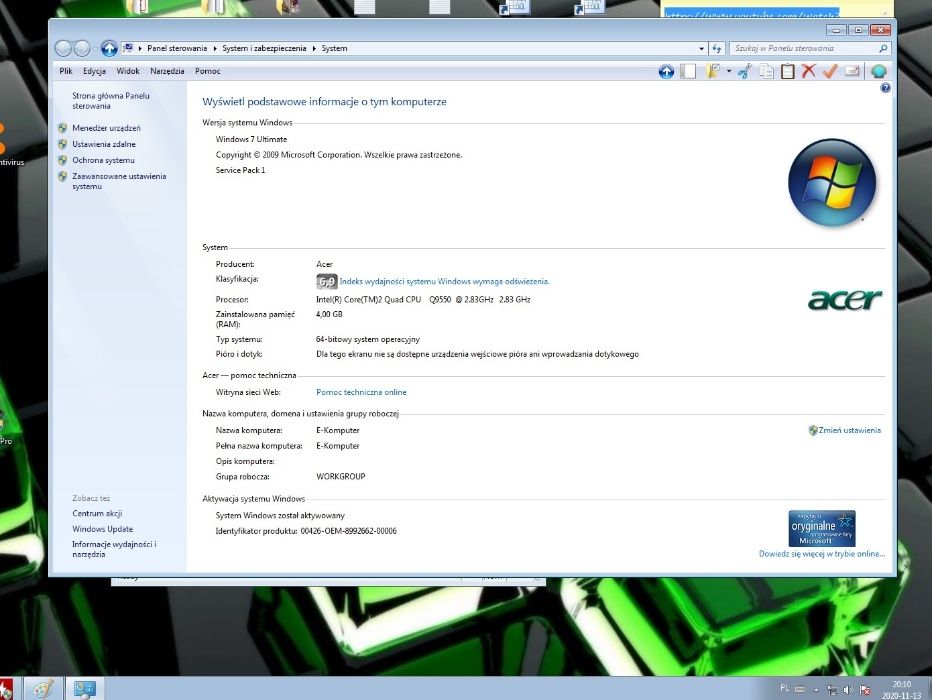Click the search magnifier icon
Viewport: 932px width, 700px height.
click(x=883, y=49)
